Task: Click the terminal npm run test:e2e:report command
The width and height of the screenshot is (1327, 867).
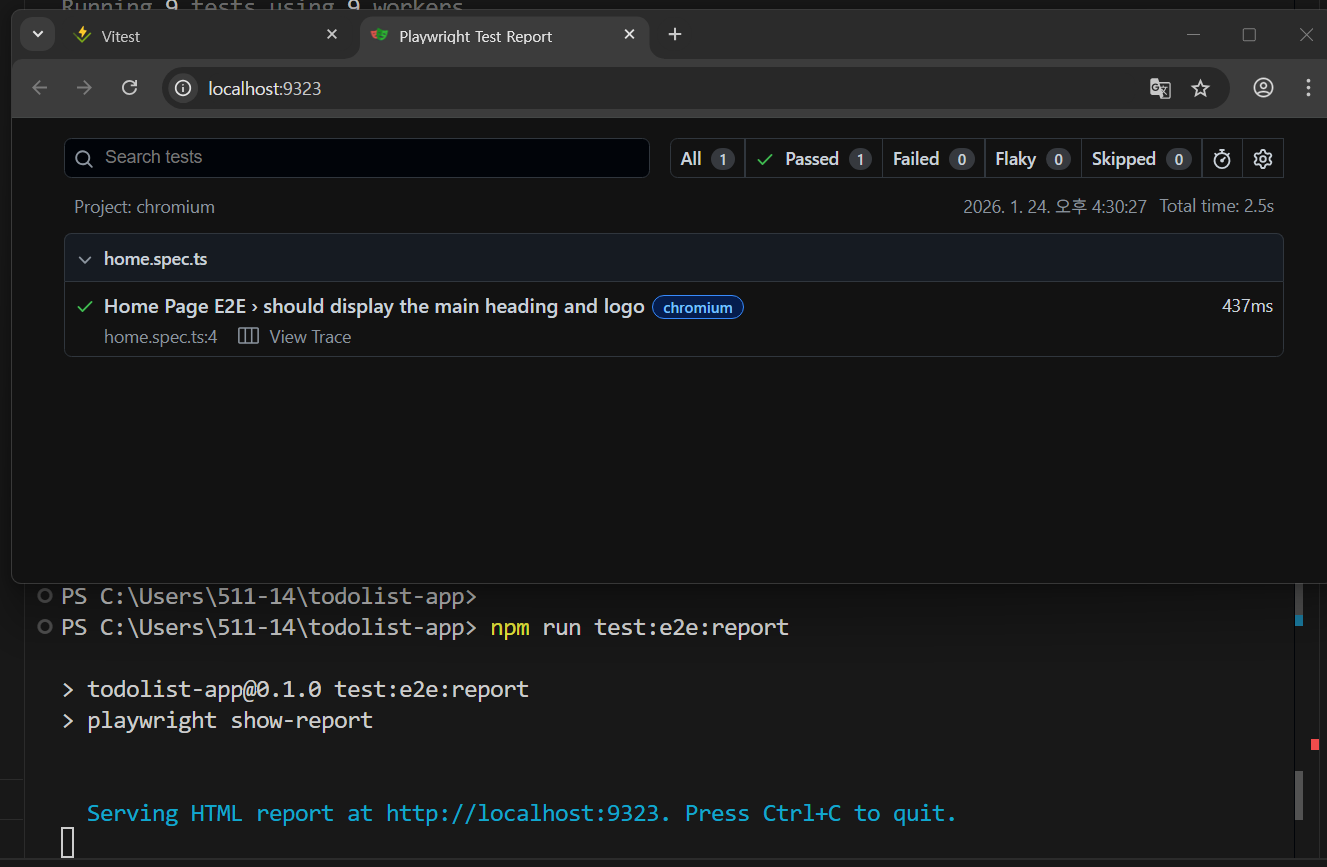Action: click(639, 628)
